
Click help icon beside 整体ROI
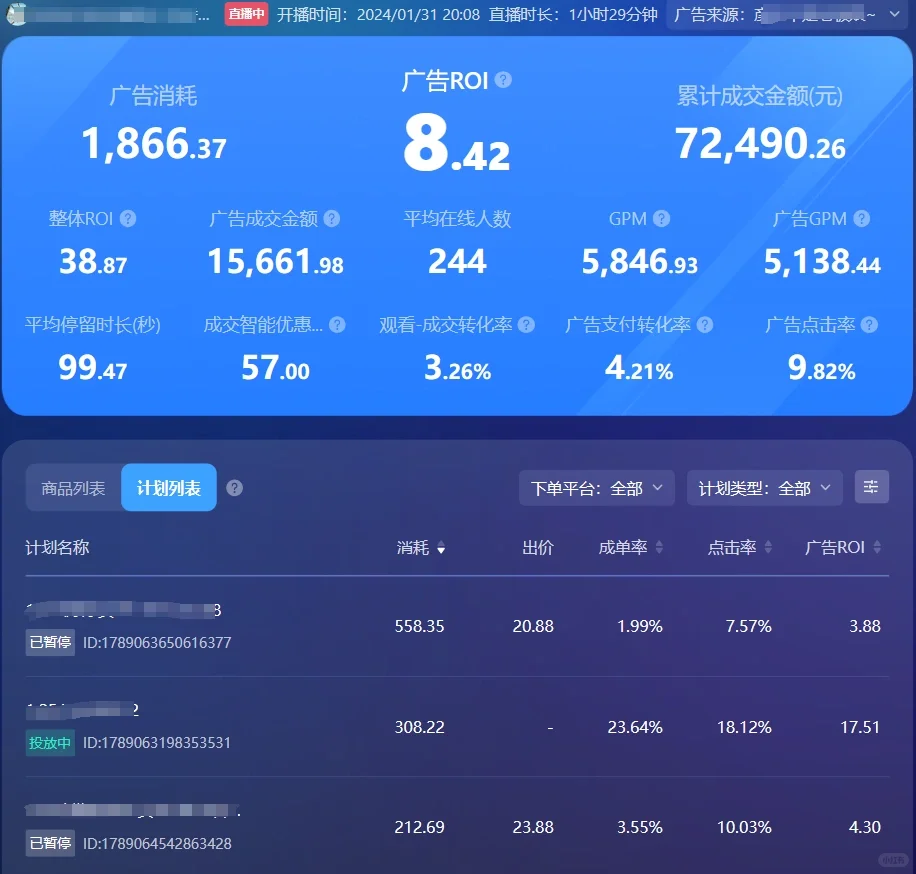128,219
